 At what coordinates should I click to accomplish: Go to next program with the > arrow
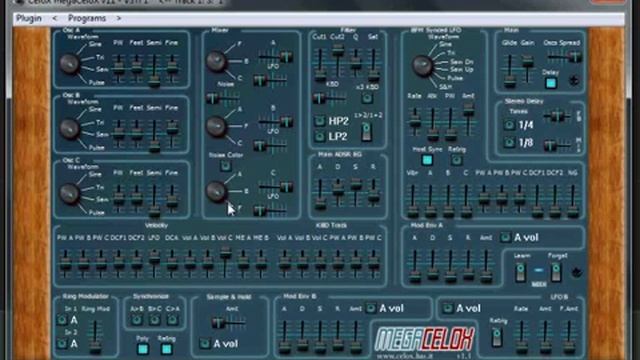click(119, 18)
